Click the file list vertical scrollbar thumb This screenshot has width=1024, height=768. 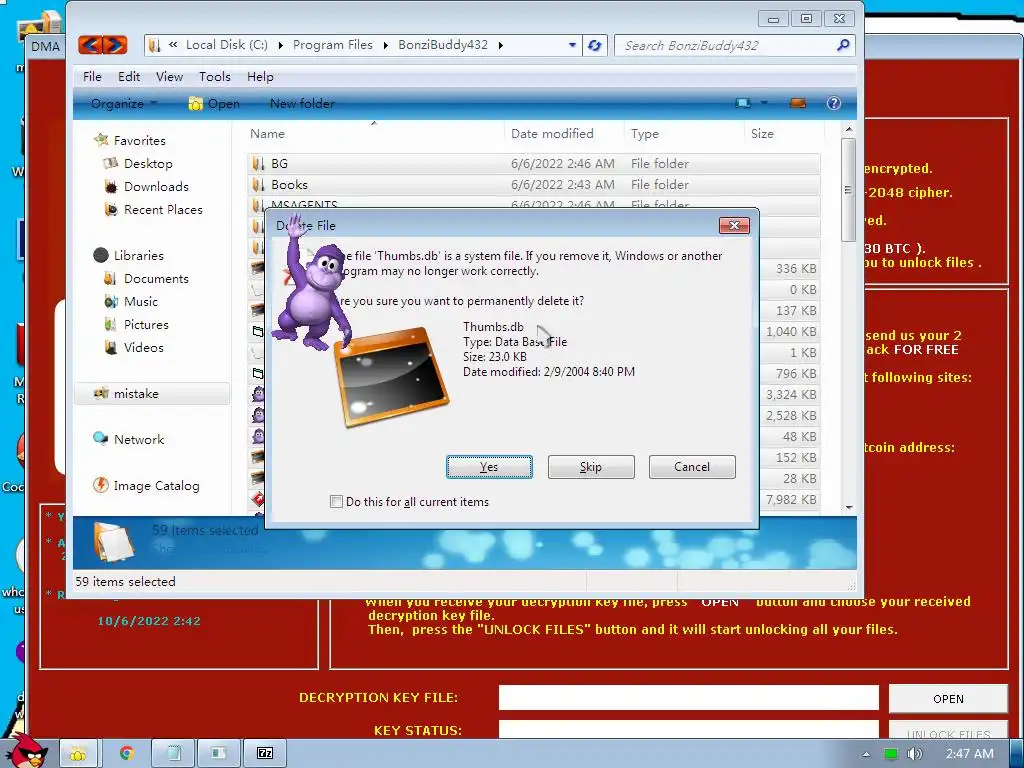[848, 189]
